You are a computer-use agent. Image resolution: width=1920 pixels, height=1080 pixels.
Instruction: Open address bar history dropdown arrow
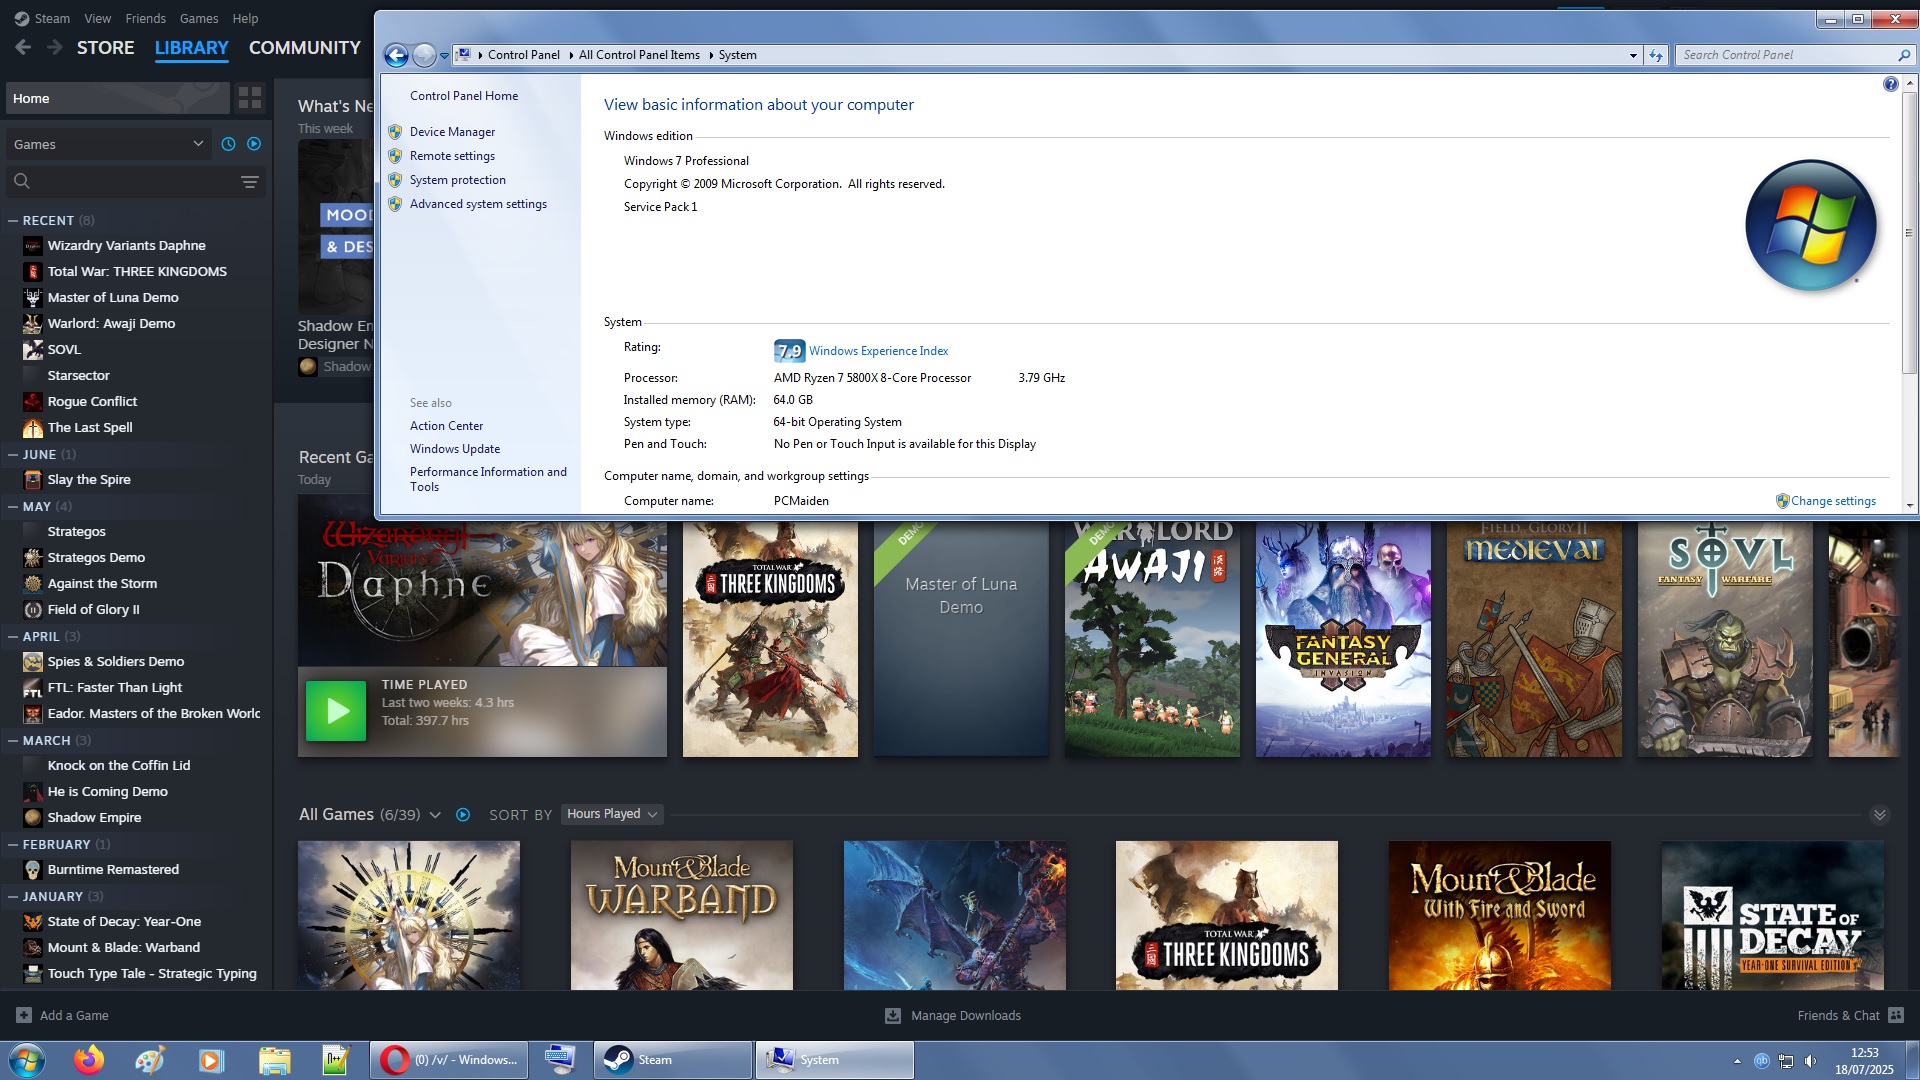pyautogui.click(x=1633, y=55)
